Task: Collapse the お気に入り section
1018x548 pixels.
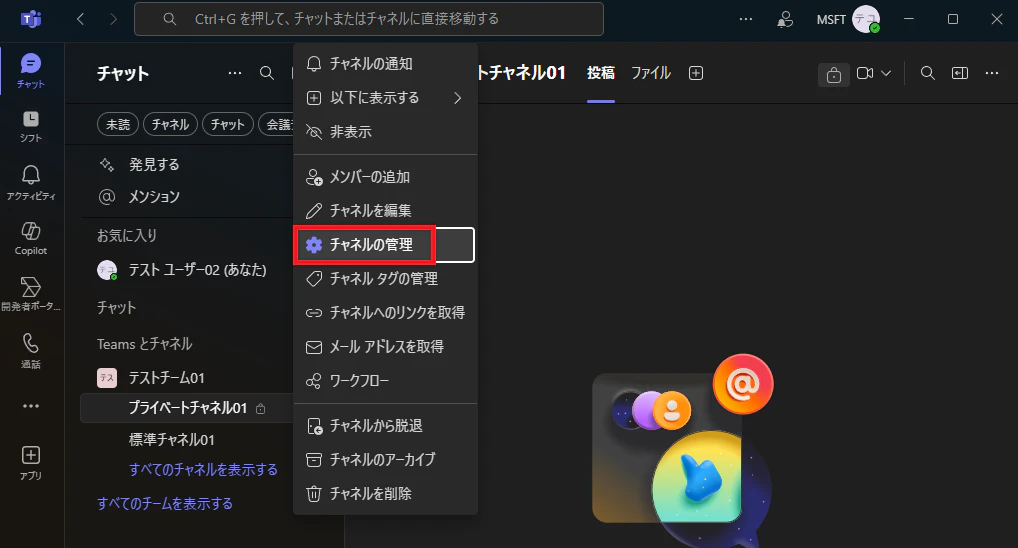Action: click(127, 236)
